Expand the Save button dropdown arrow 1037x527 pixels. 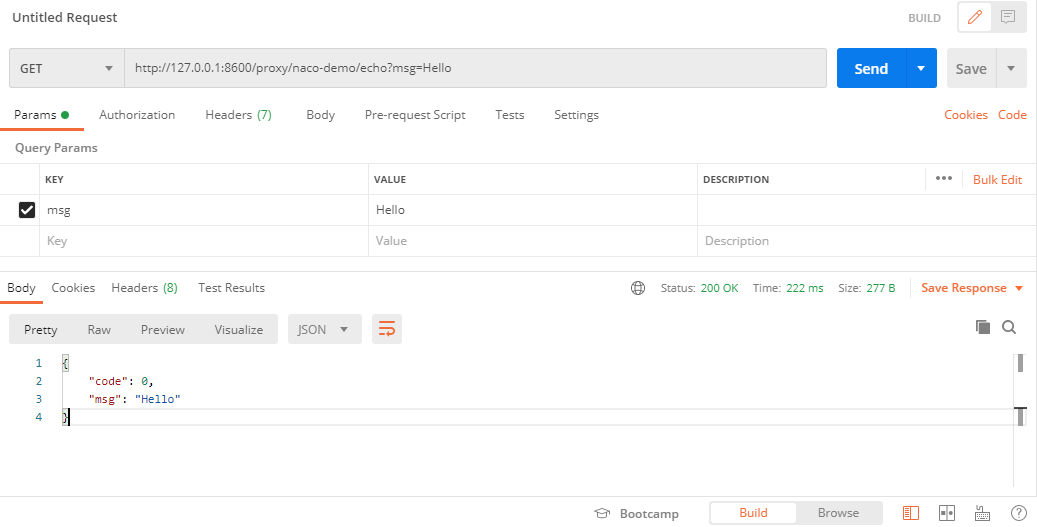pos(1011,68)
